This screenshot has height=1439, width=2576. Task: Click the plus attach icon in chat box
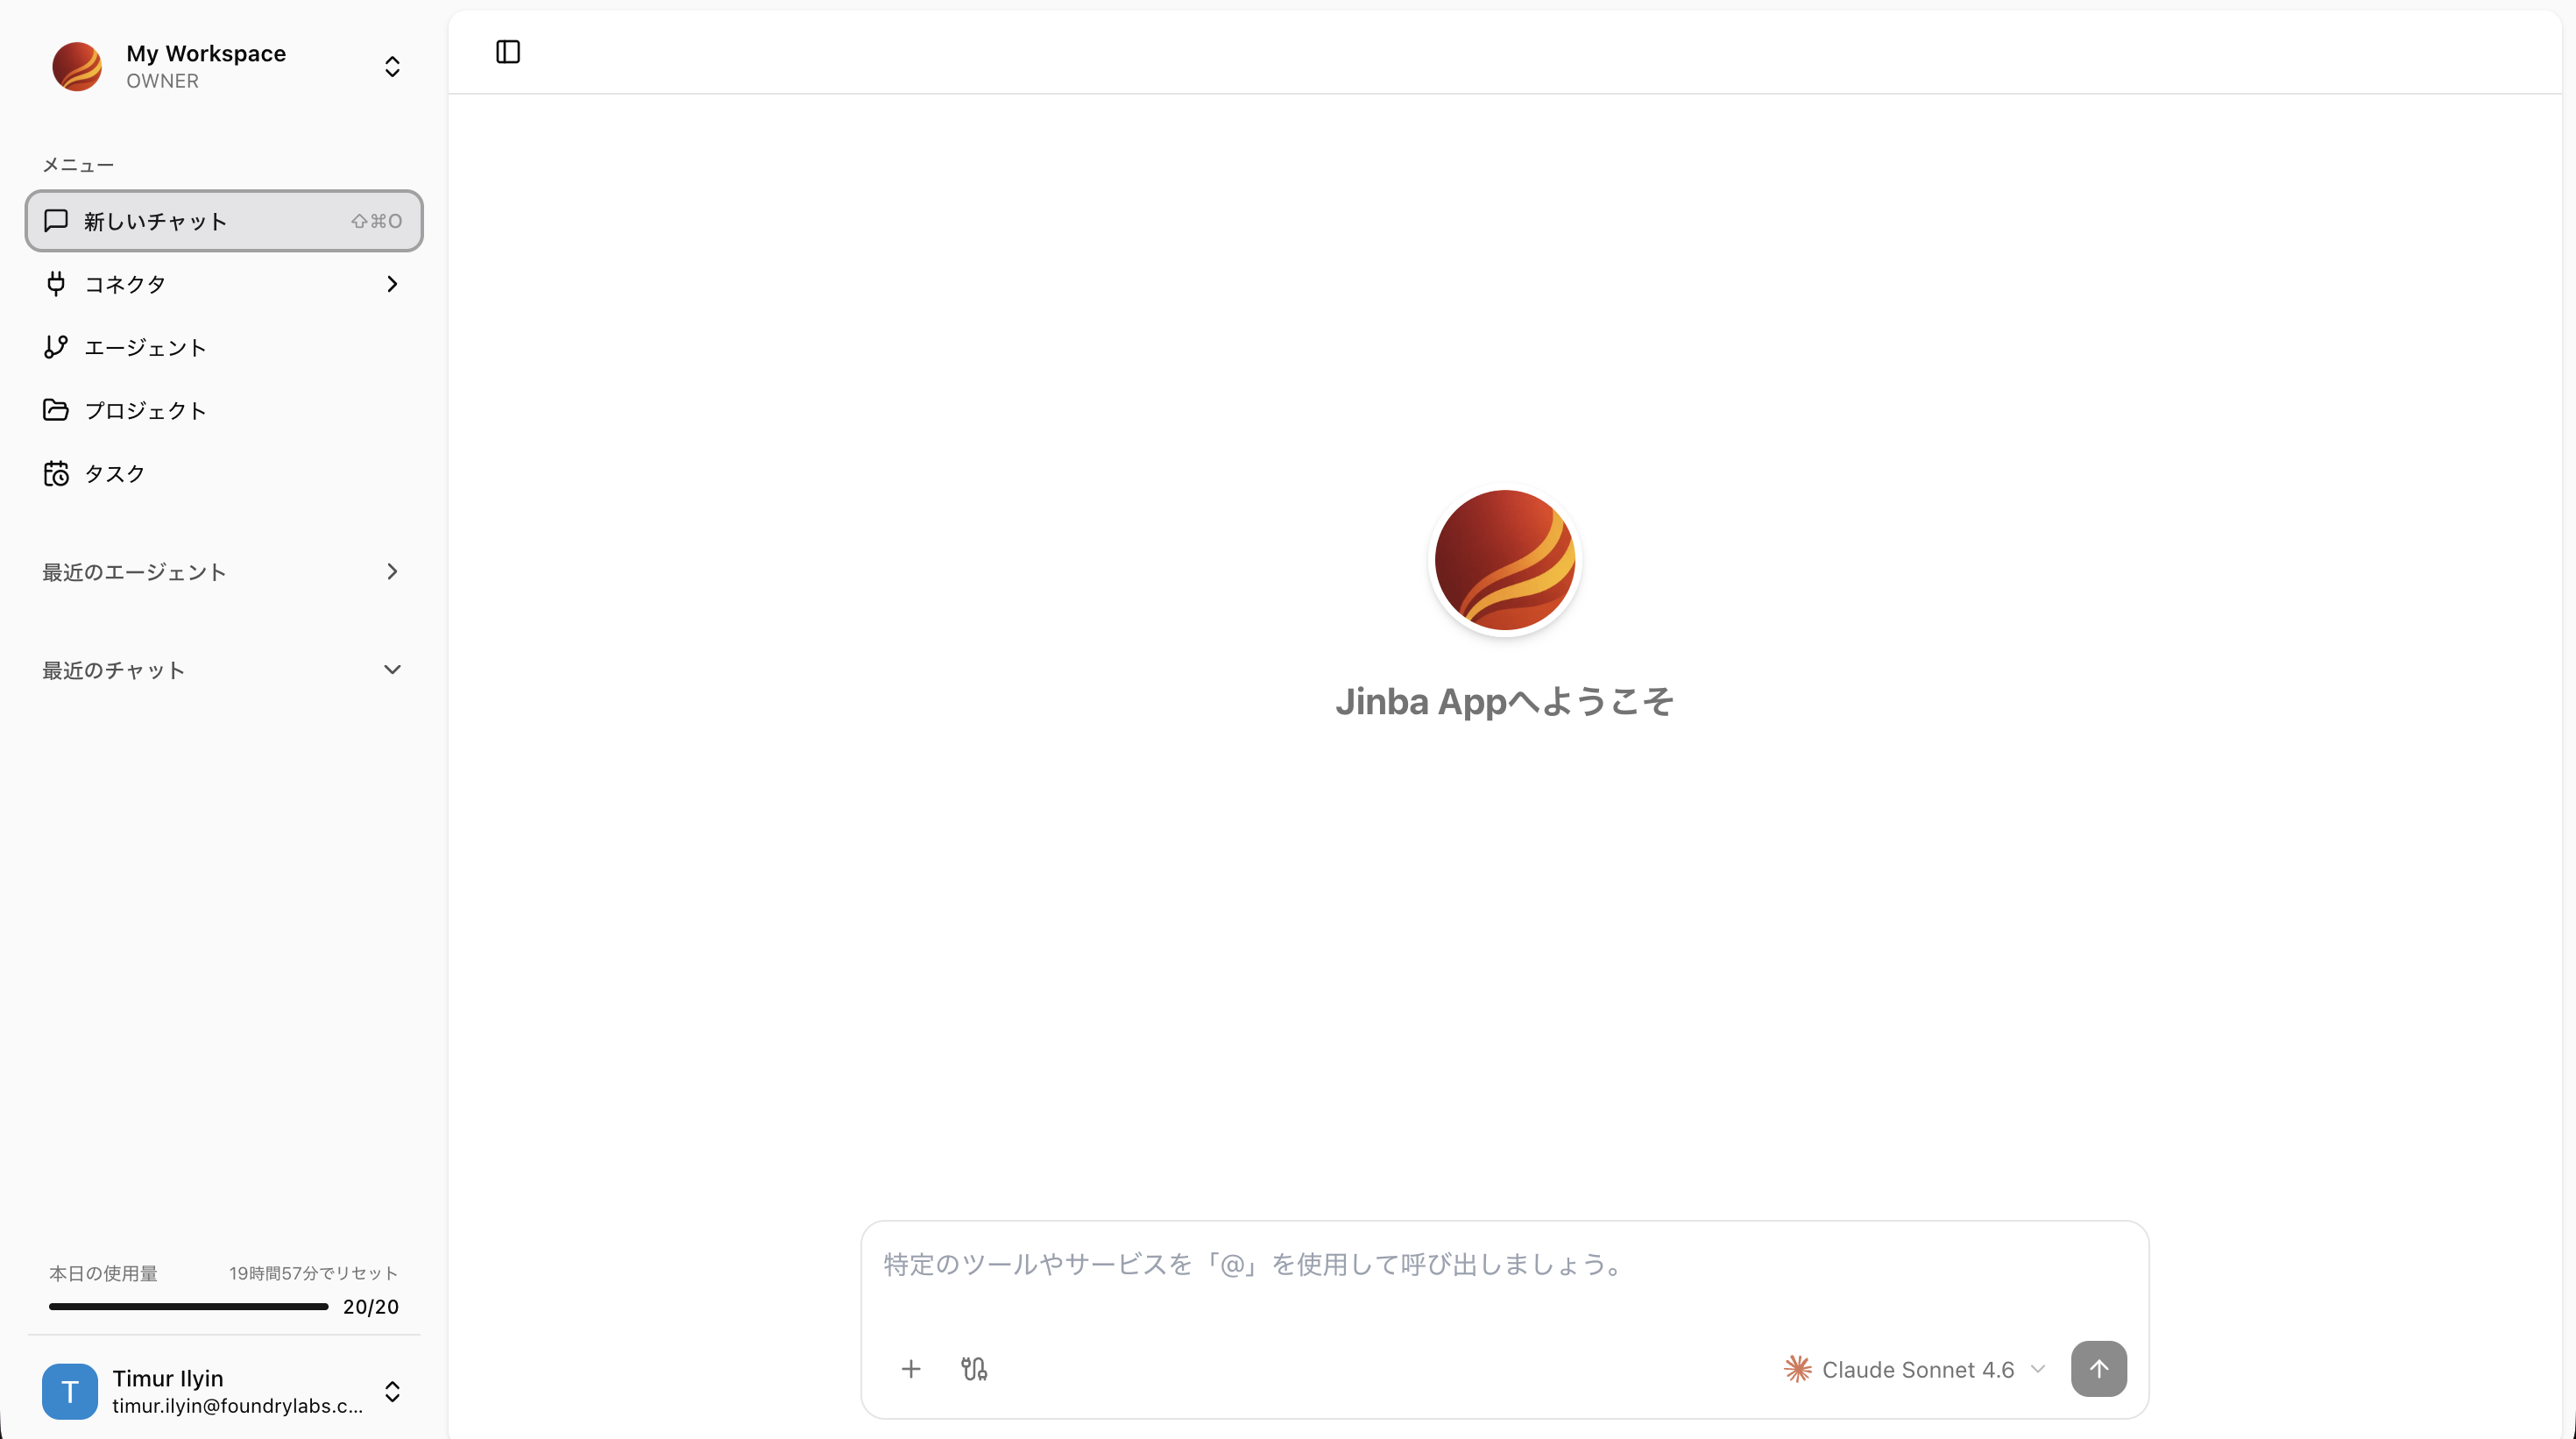coord(911,1369)
